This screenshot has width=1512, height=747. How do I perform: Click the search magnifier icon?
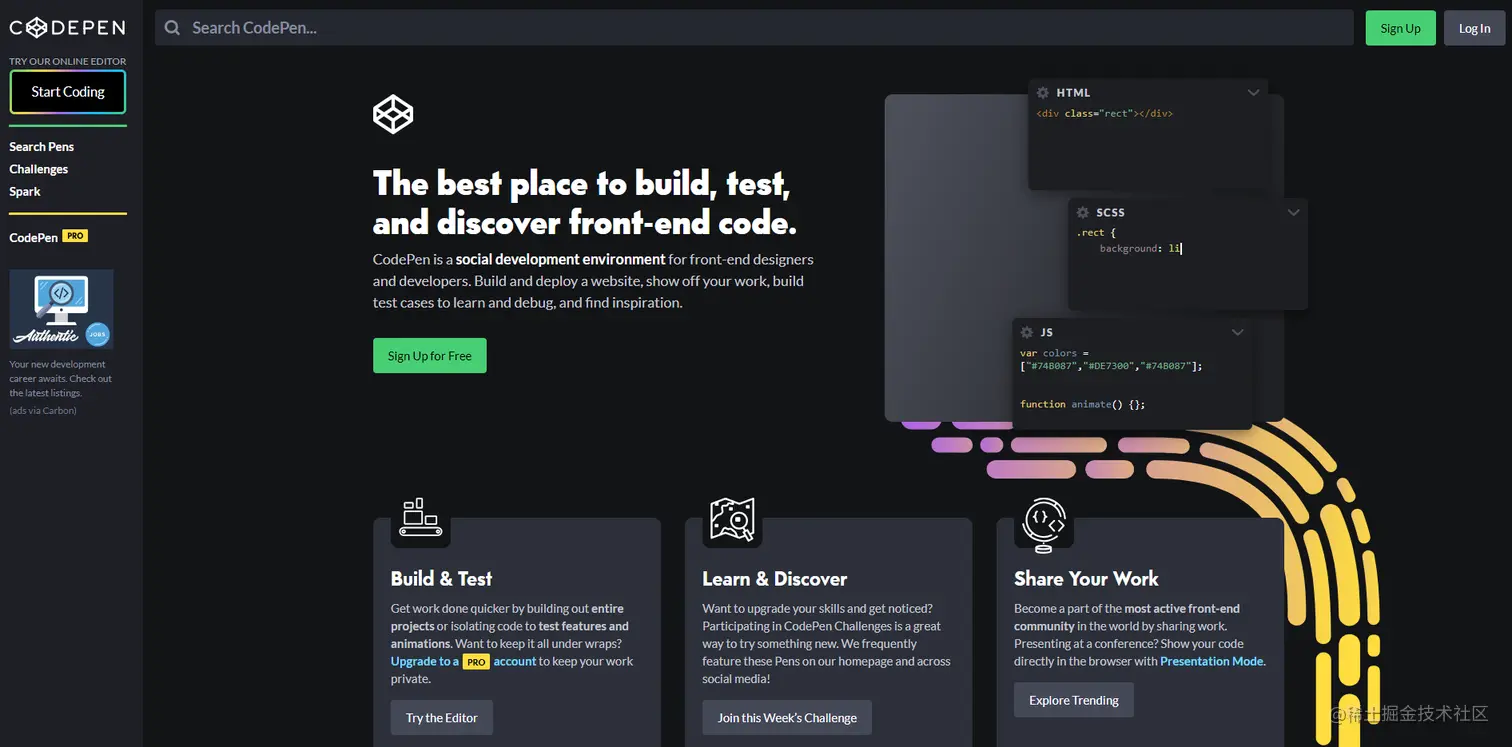[173, 28]
